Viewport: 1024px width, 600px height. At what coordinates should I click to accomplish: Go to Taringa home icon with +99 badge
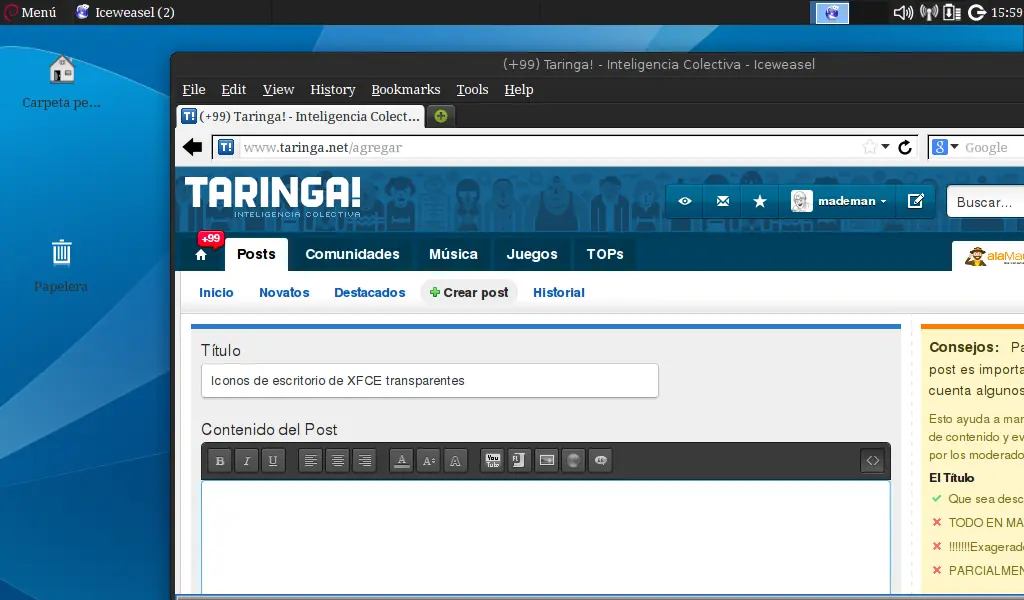tap(201, 255)
